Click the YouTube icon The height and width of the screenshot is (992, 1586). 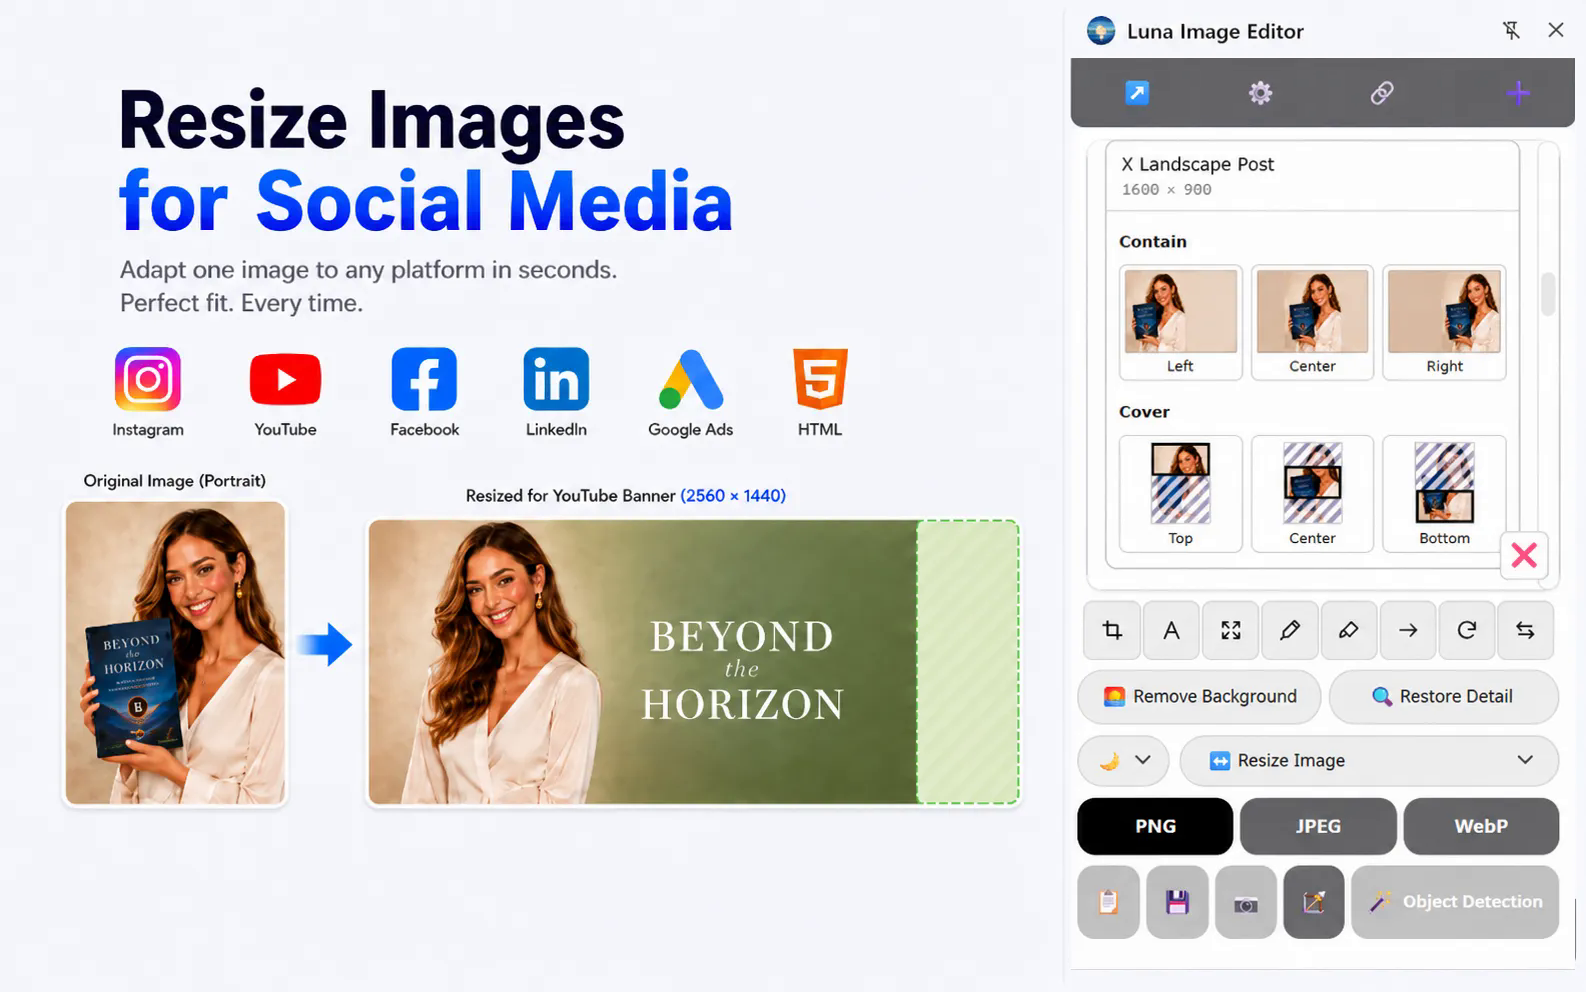[x=285, y=379]
